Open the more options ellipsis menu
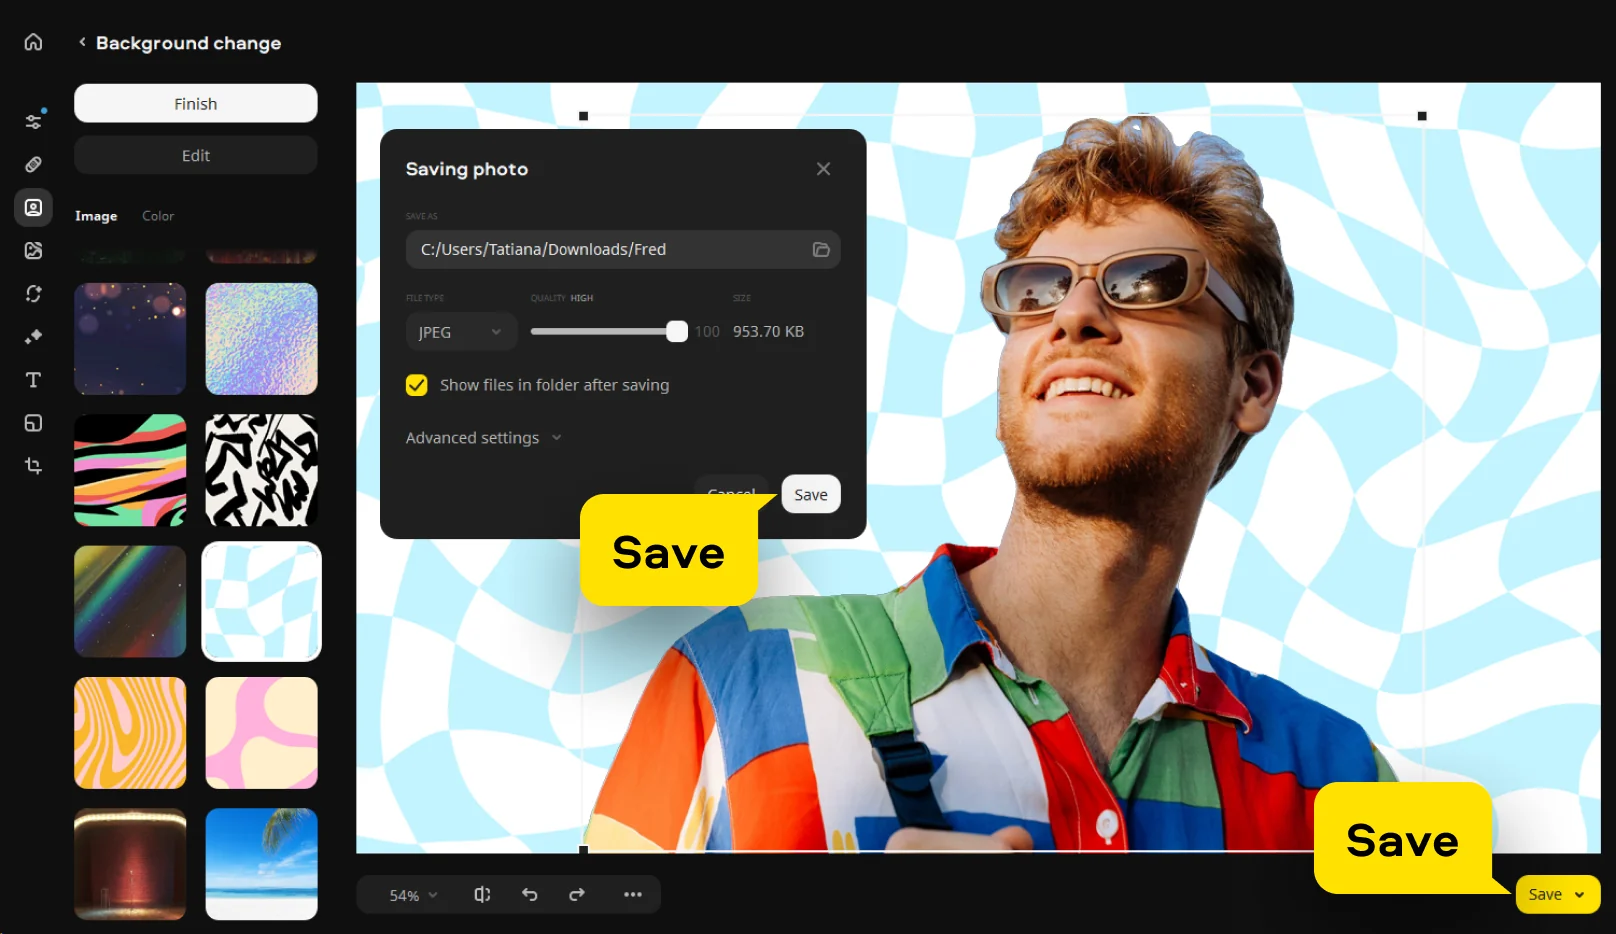 pos(633,895)
